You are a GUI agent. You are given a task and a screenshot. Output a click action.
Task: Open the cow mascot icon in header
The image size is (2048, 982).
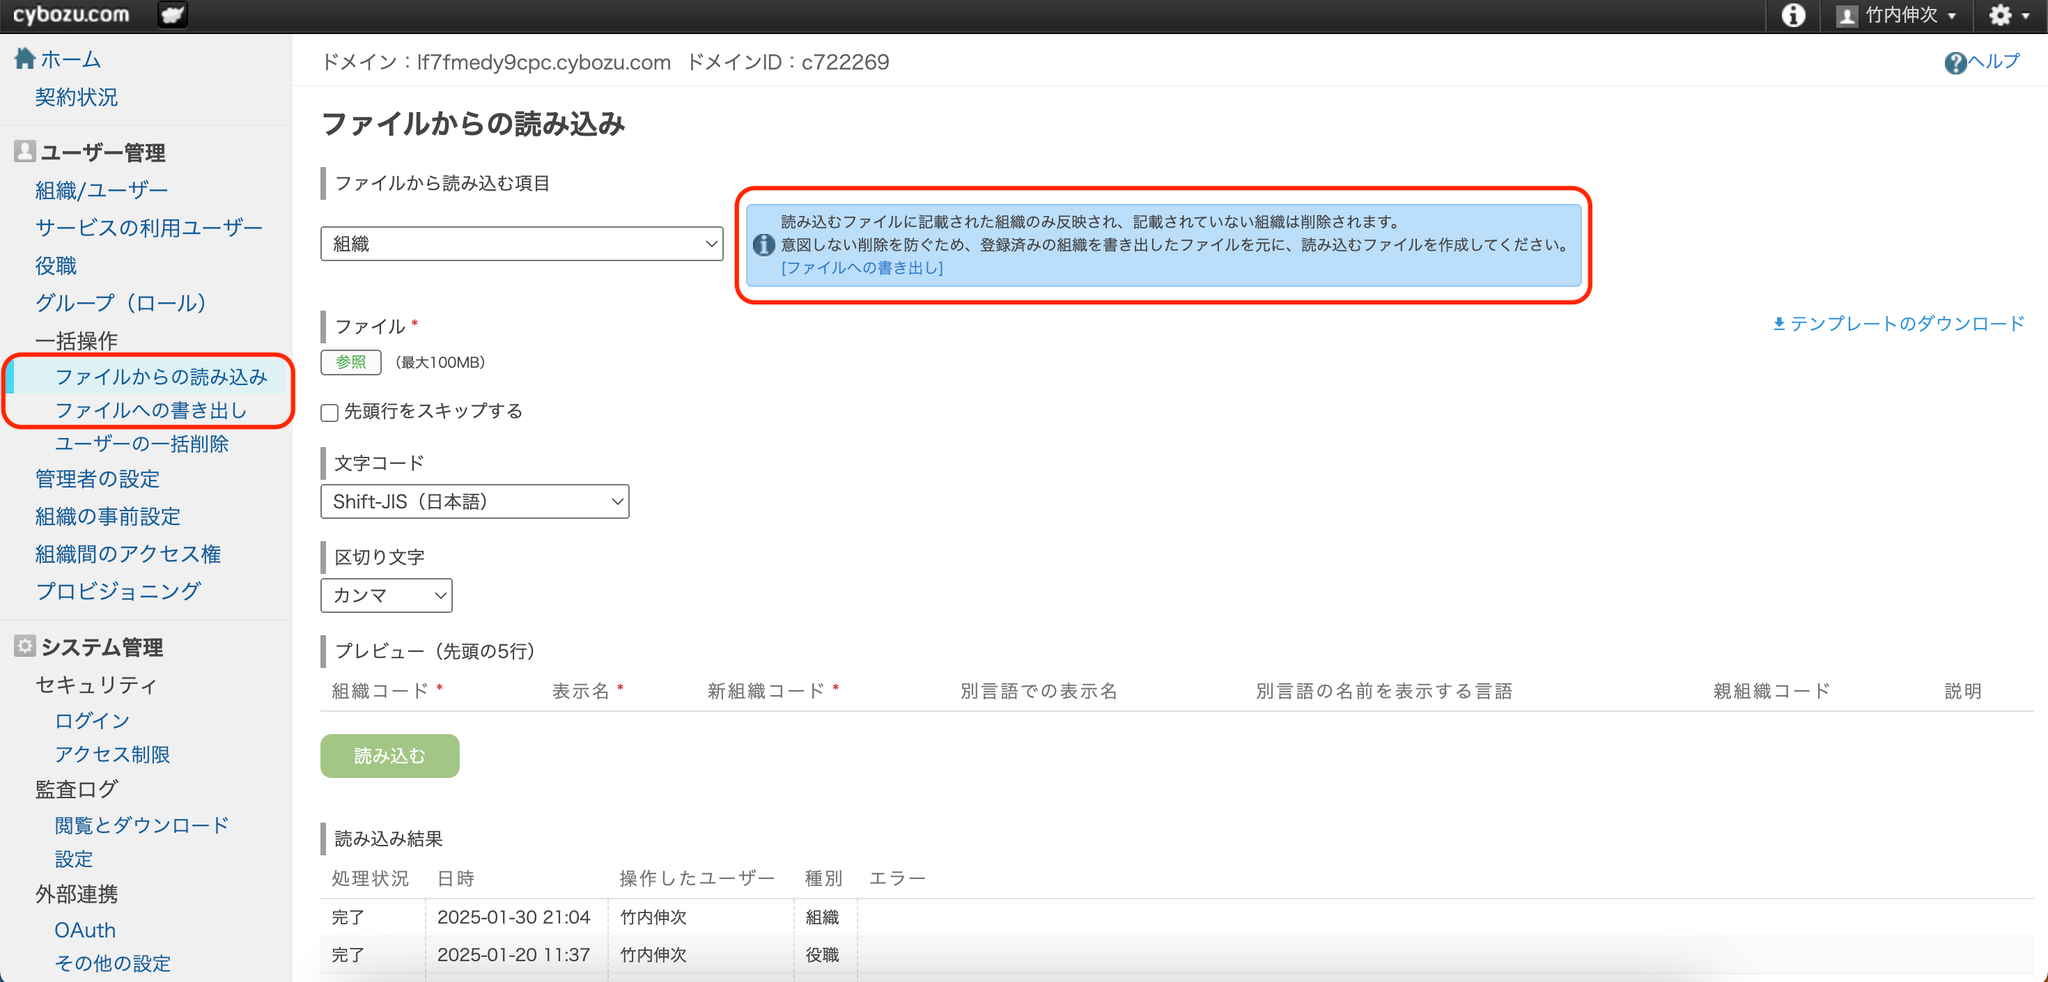[x=172, y=15]
